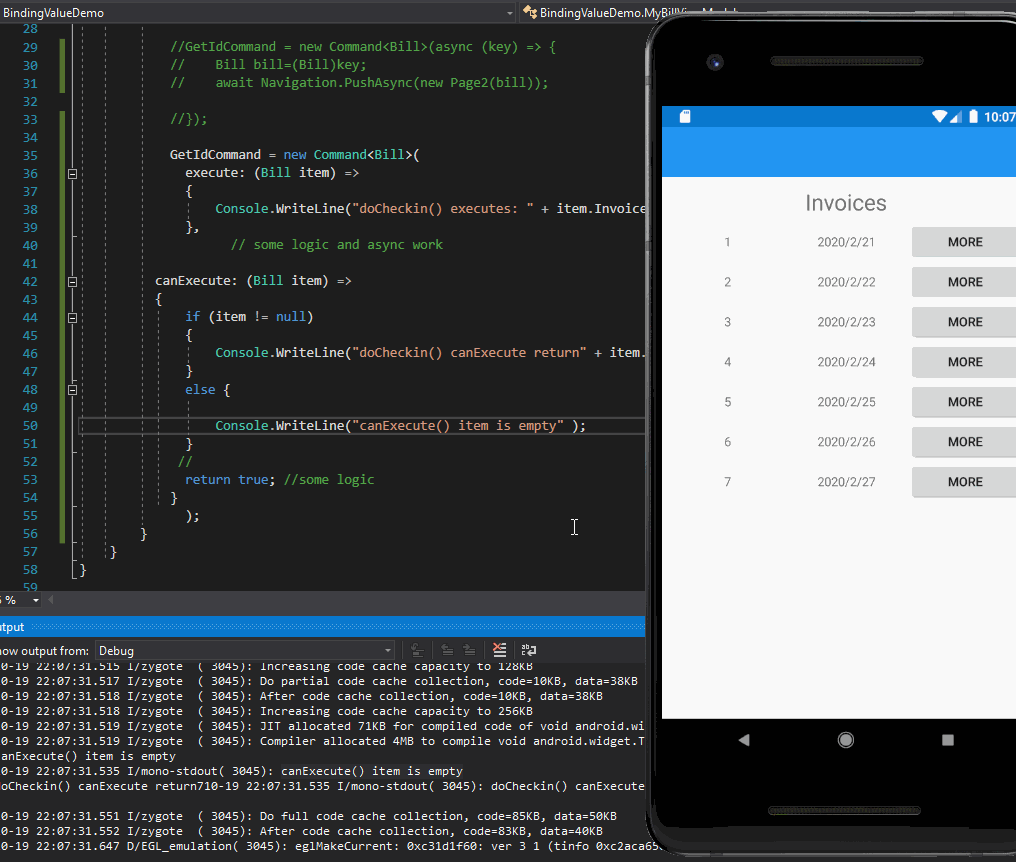
Task: Click MORE button for invoice 6
Action: point(965,442)
